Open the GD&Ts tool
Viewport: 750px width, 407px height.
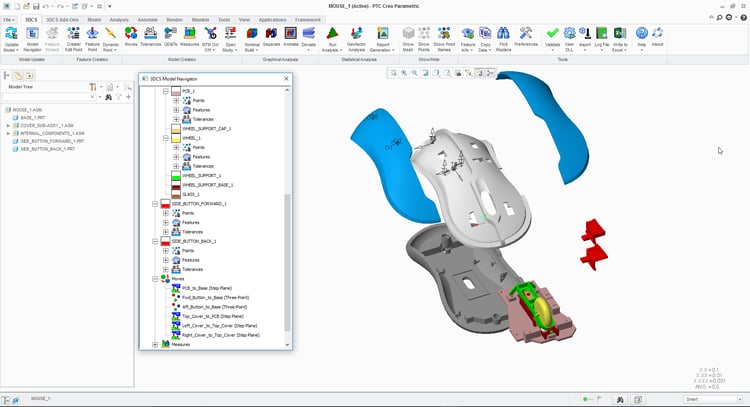point(170,37)
